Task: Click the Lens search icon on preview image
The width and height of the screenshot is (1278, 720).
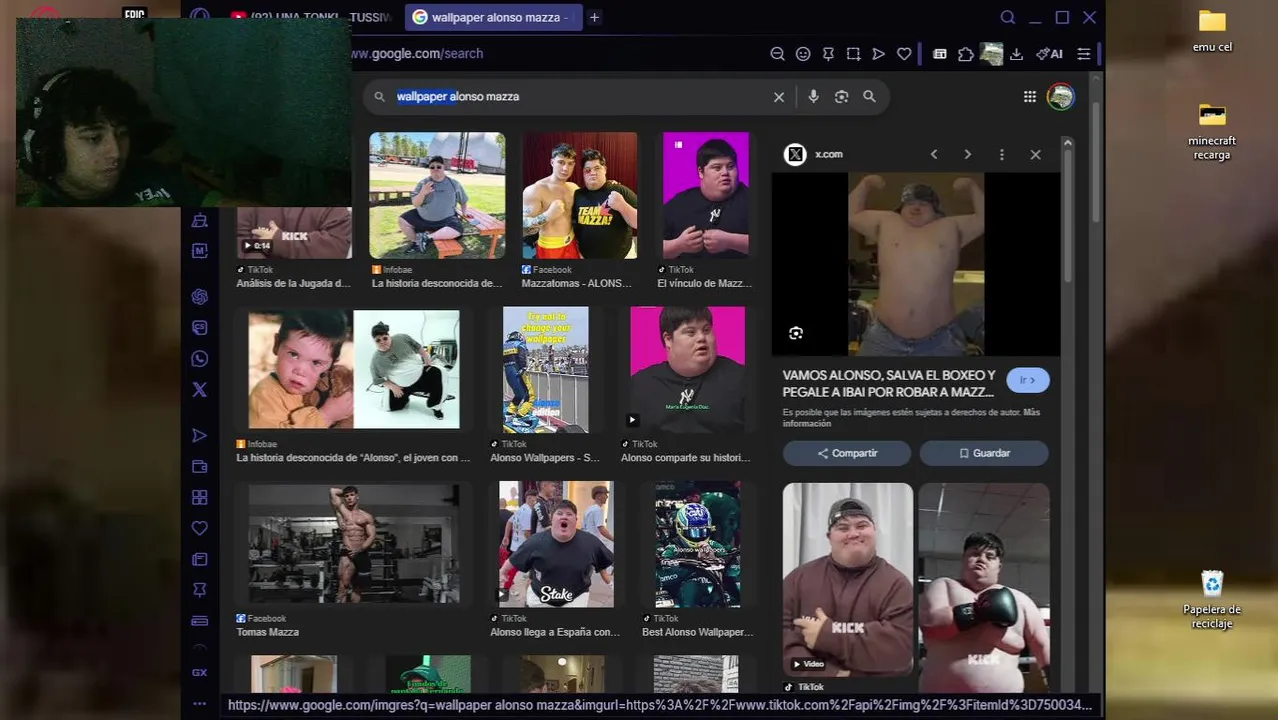Action: point(796,334)
